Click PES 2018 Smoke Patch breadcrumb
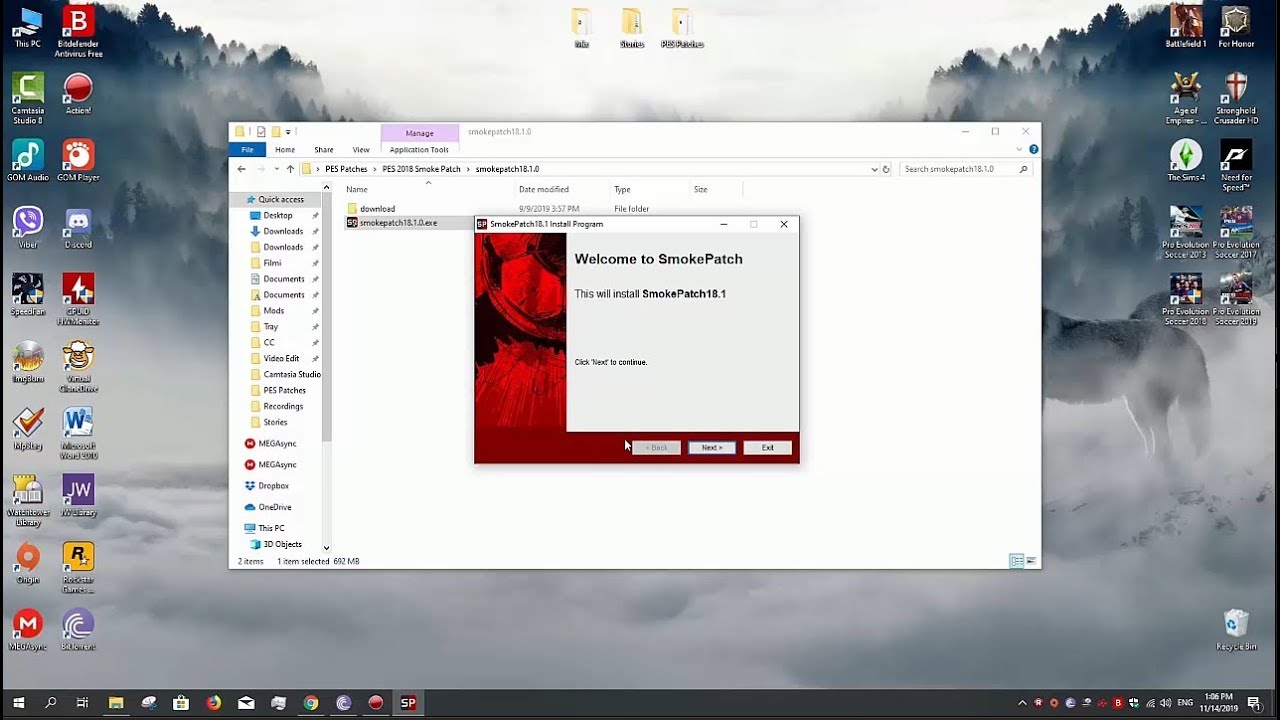This screenshot has height=720, width=1280. pyautogui.click(x=421, y=169)
